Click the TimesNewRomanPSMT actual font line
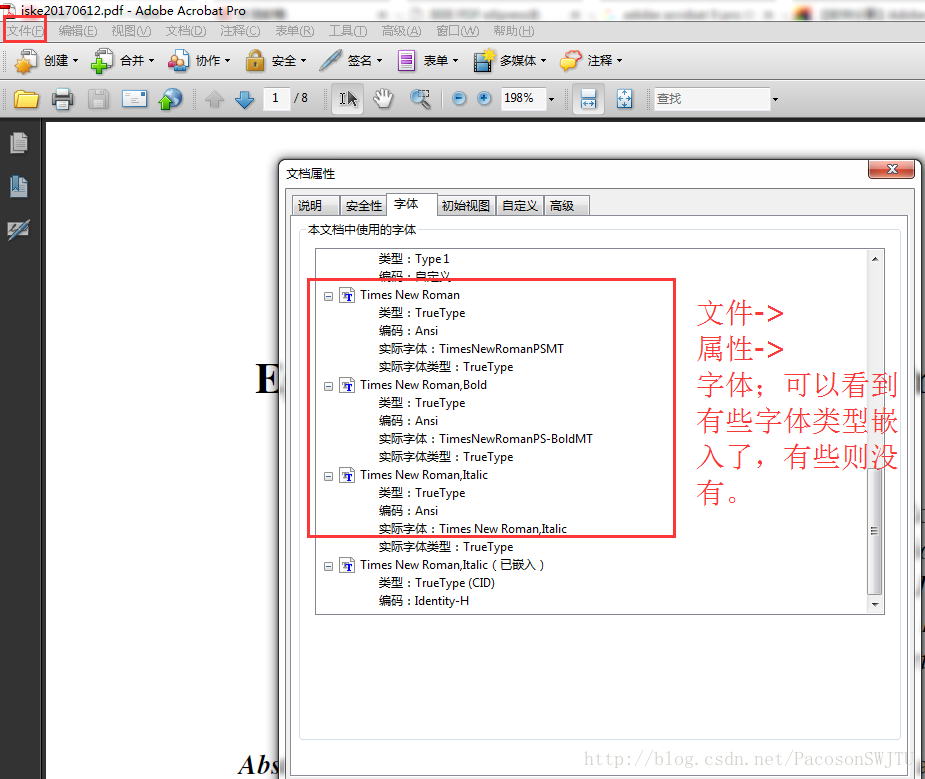Image resolution: width=925 pixels, height=779 pixels. 471,349
